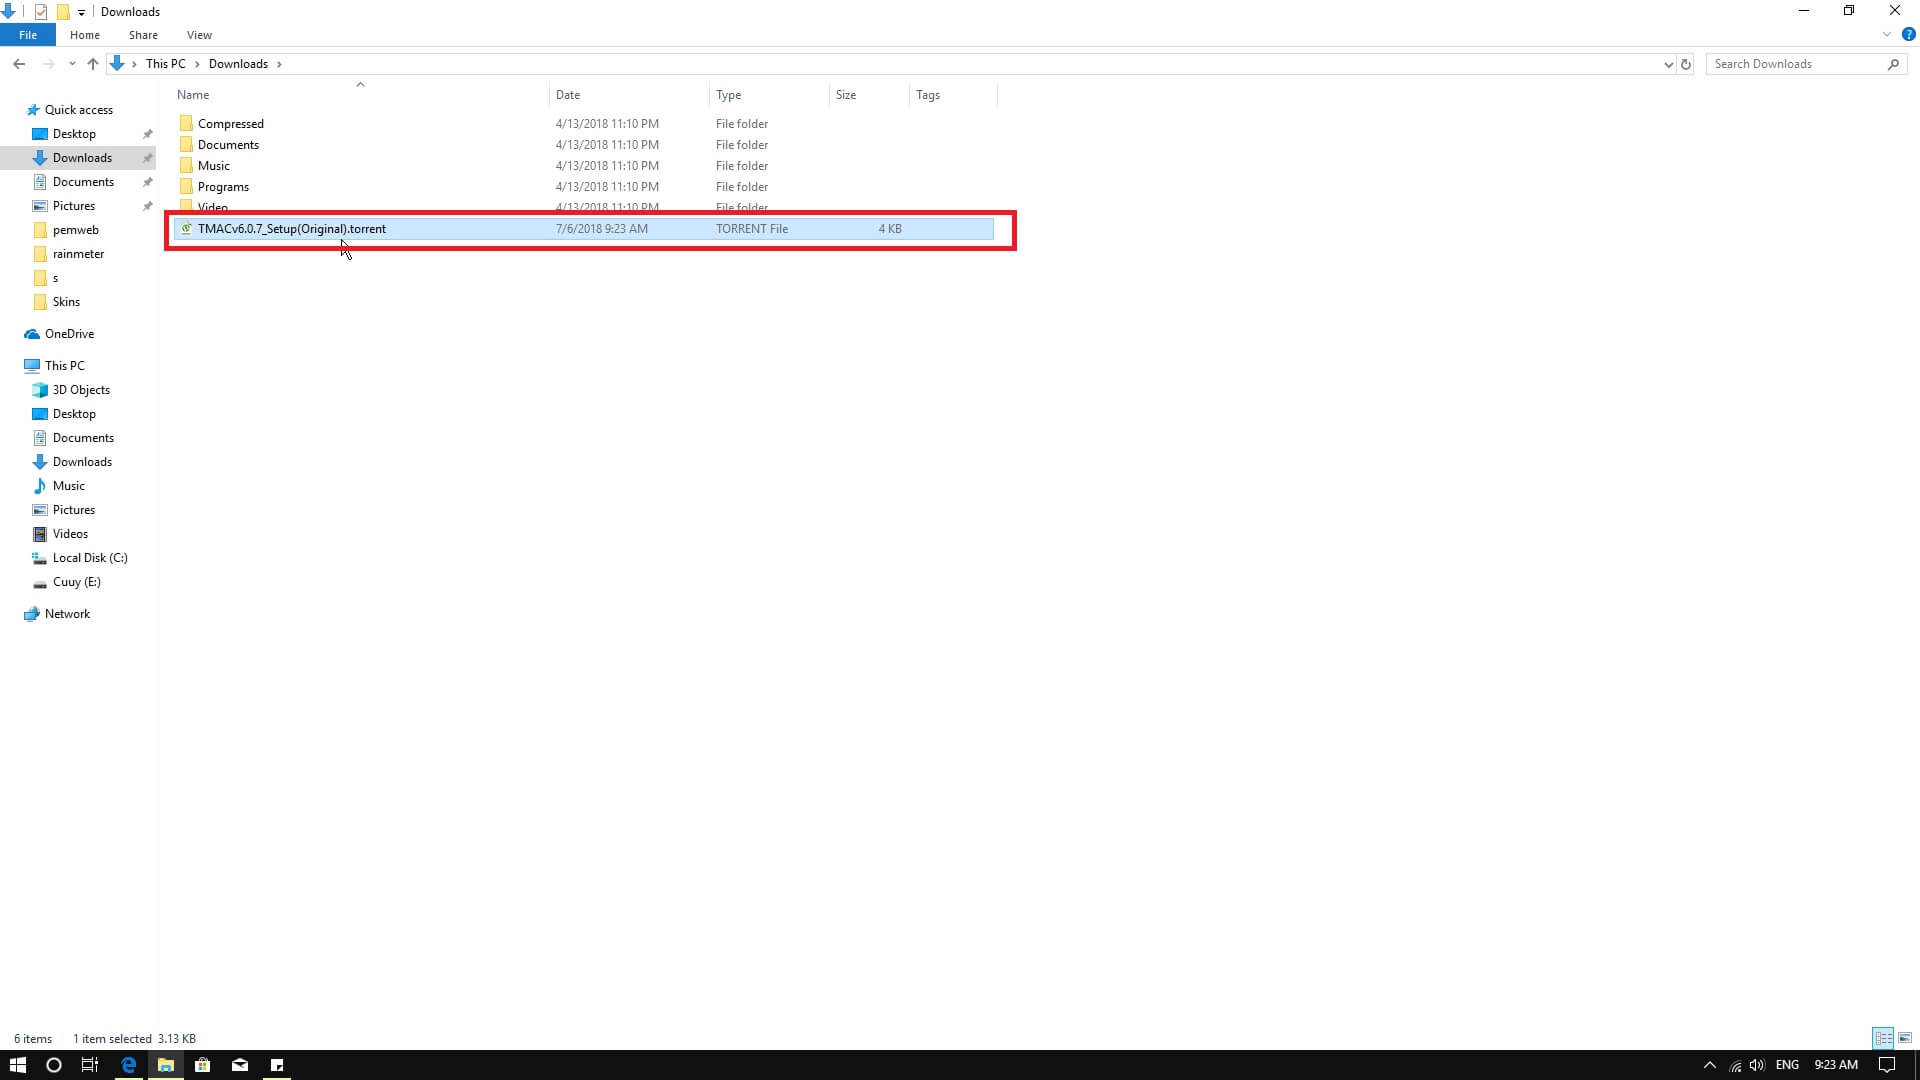
Task: Click the Up one level arrow
Action: pos(93,63)
